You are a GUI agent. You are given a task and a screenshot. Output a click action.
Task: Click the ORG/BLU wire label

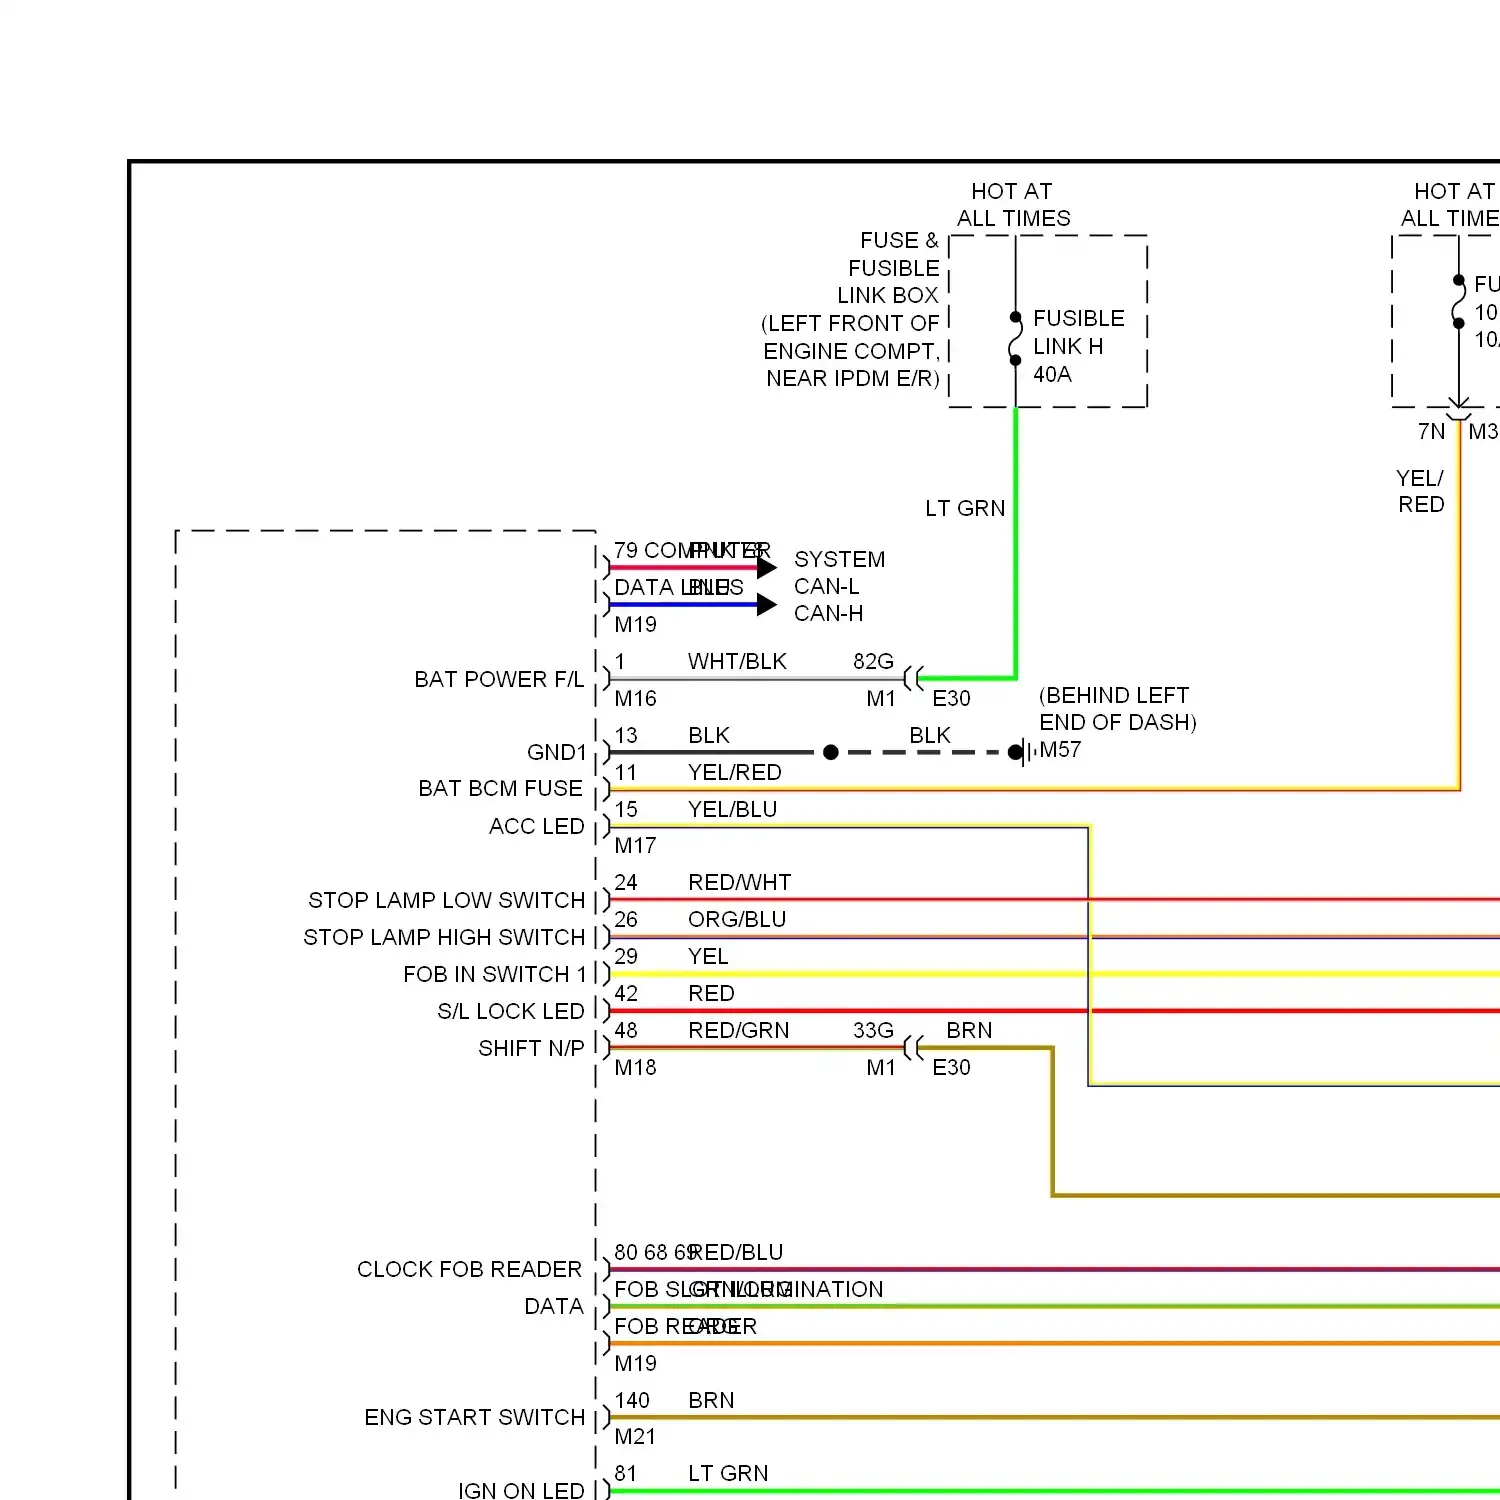pos(737,919)
